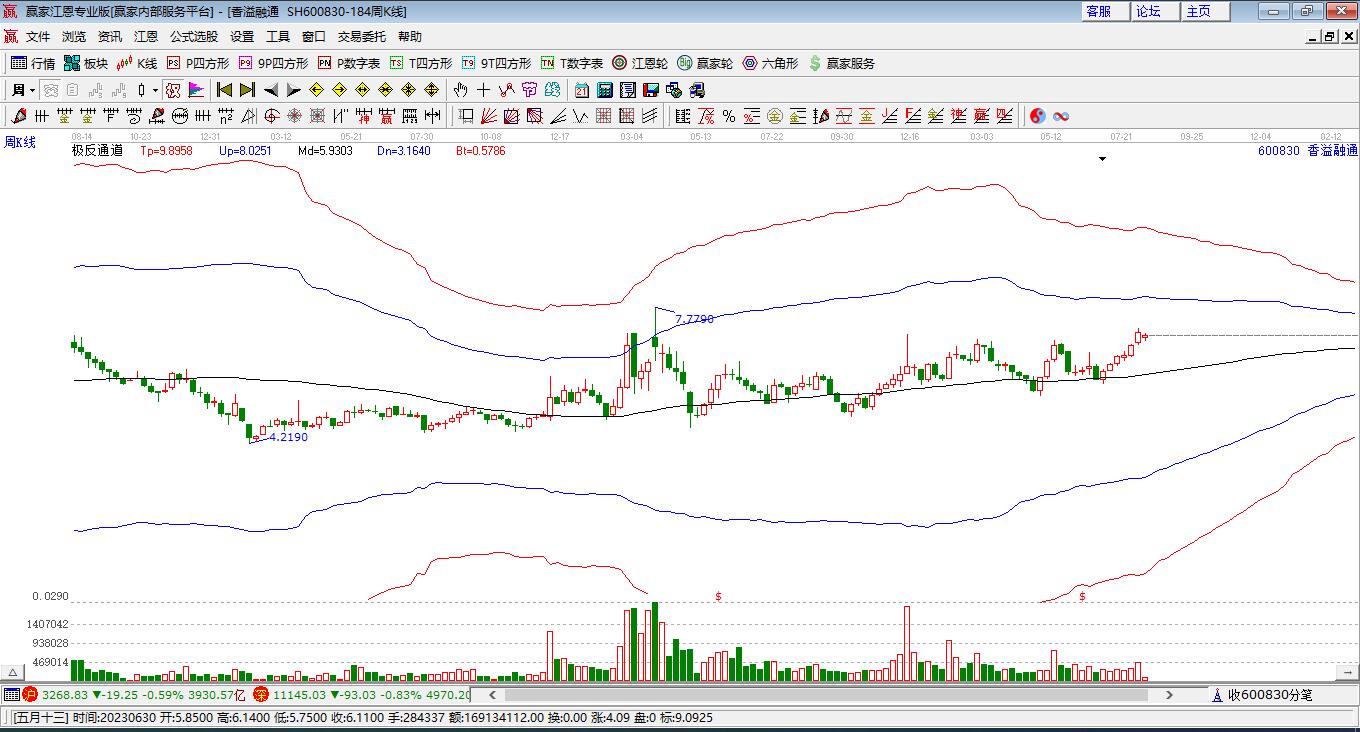Step back with the black left arrow

(270, 90)
